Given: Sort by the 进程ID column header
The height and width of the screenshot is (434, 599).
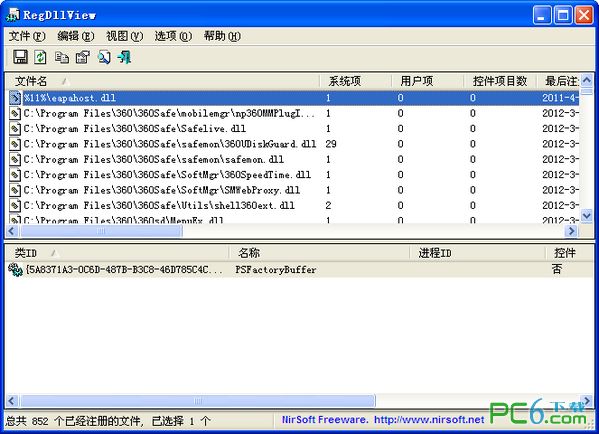Looking at the screenshot, I should coord(477,253).
